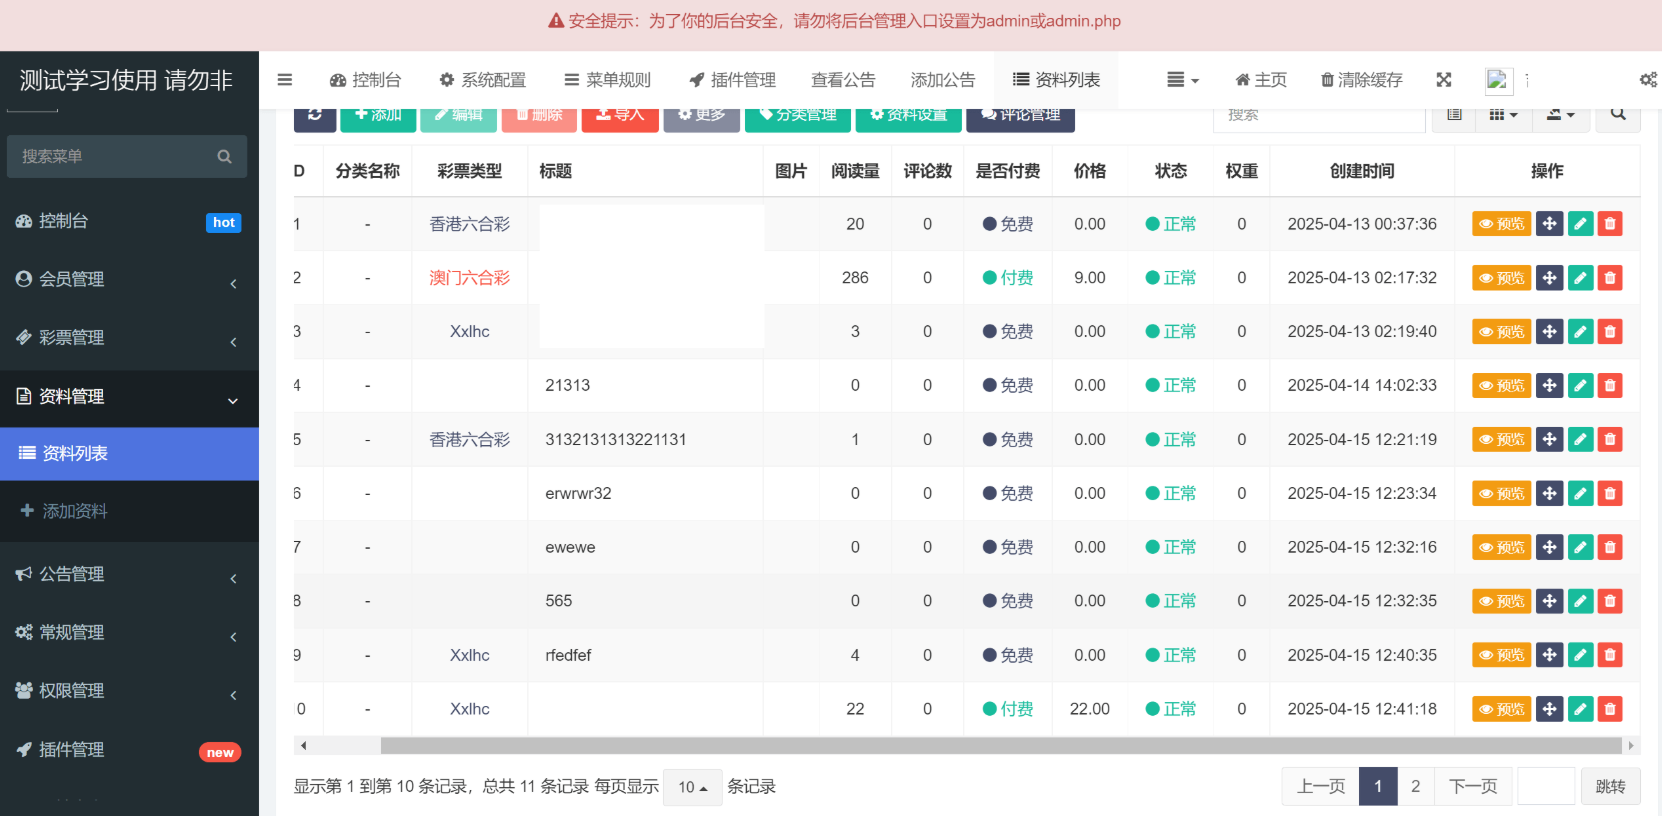Click the refresh table button
1662x816 pixels.
pyautogui.click(x=315, y=116)
